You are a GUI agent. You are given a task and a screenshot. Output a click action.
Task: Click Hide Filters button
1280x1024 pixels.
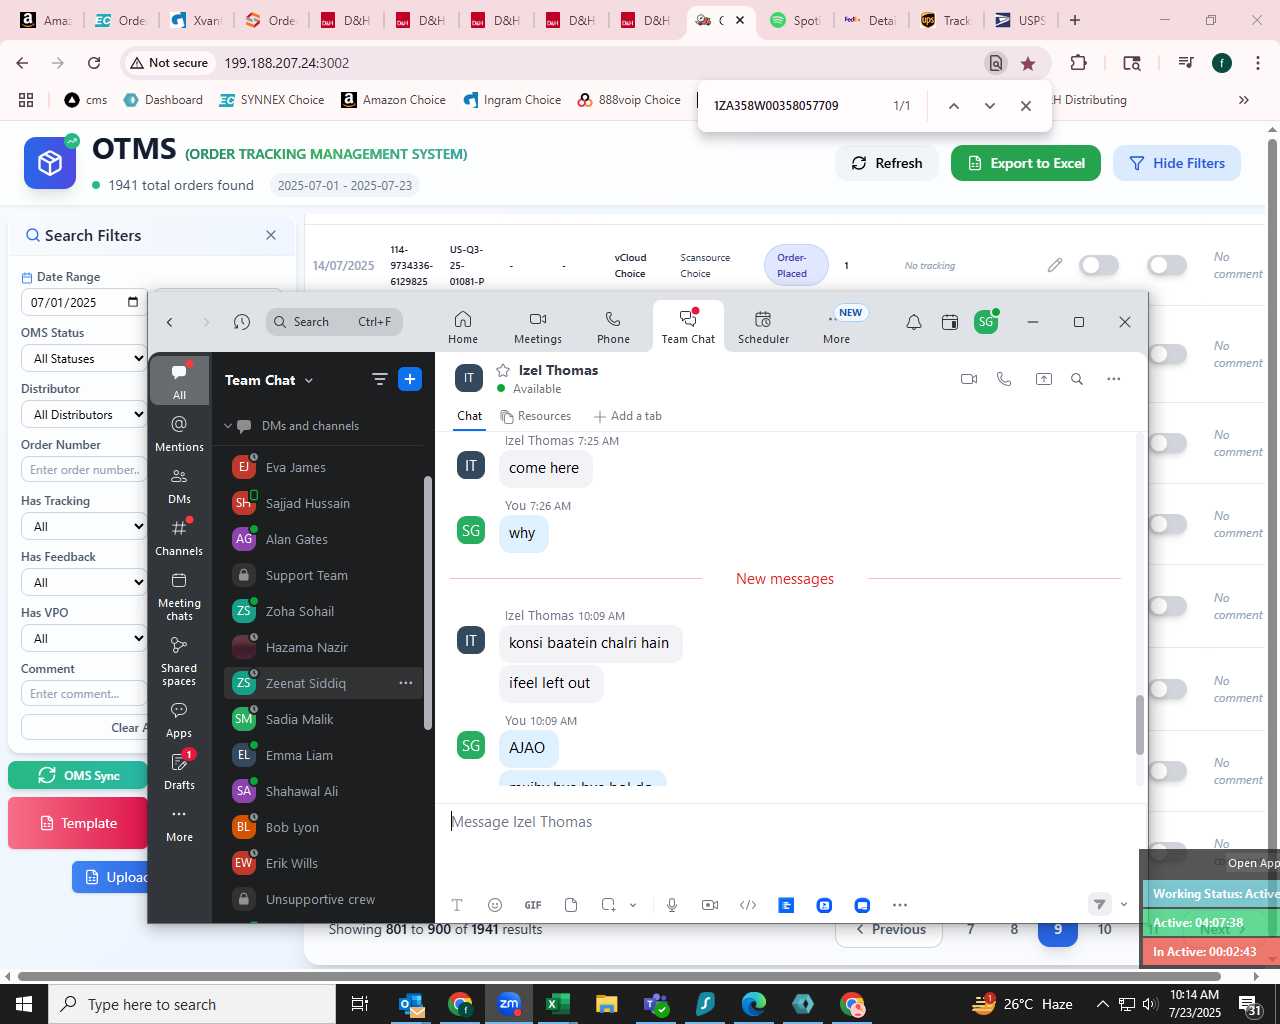1177,163
